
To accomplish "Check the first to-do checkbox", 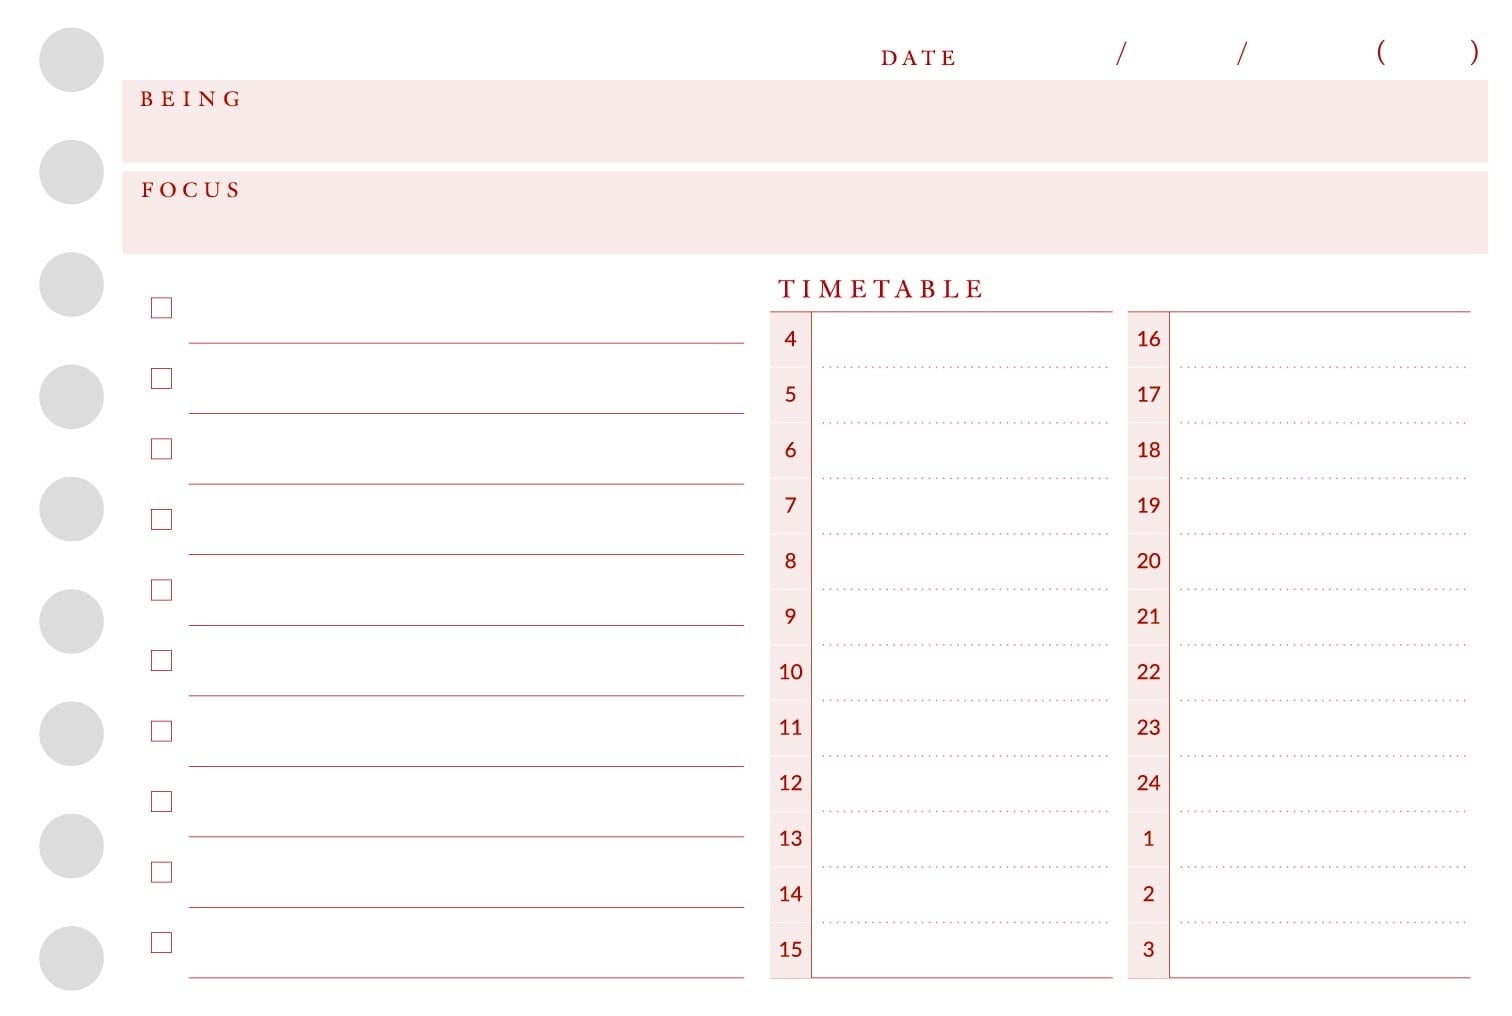I will (161, 308).
